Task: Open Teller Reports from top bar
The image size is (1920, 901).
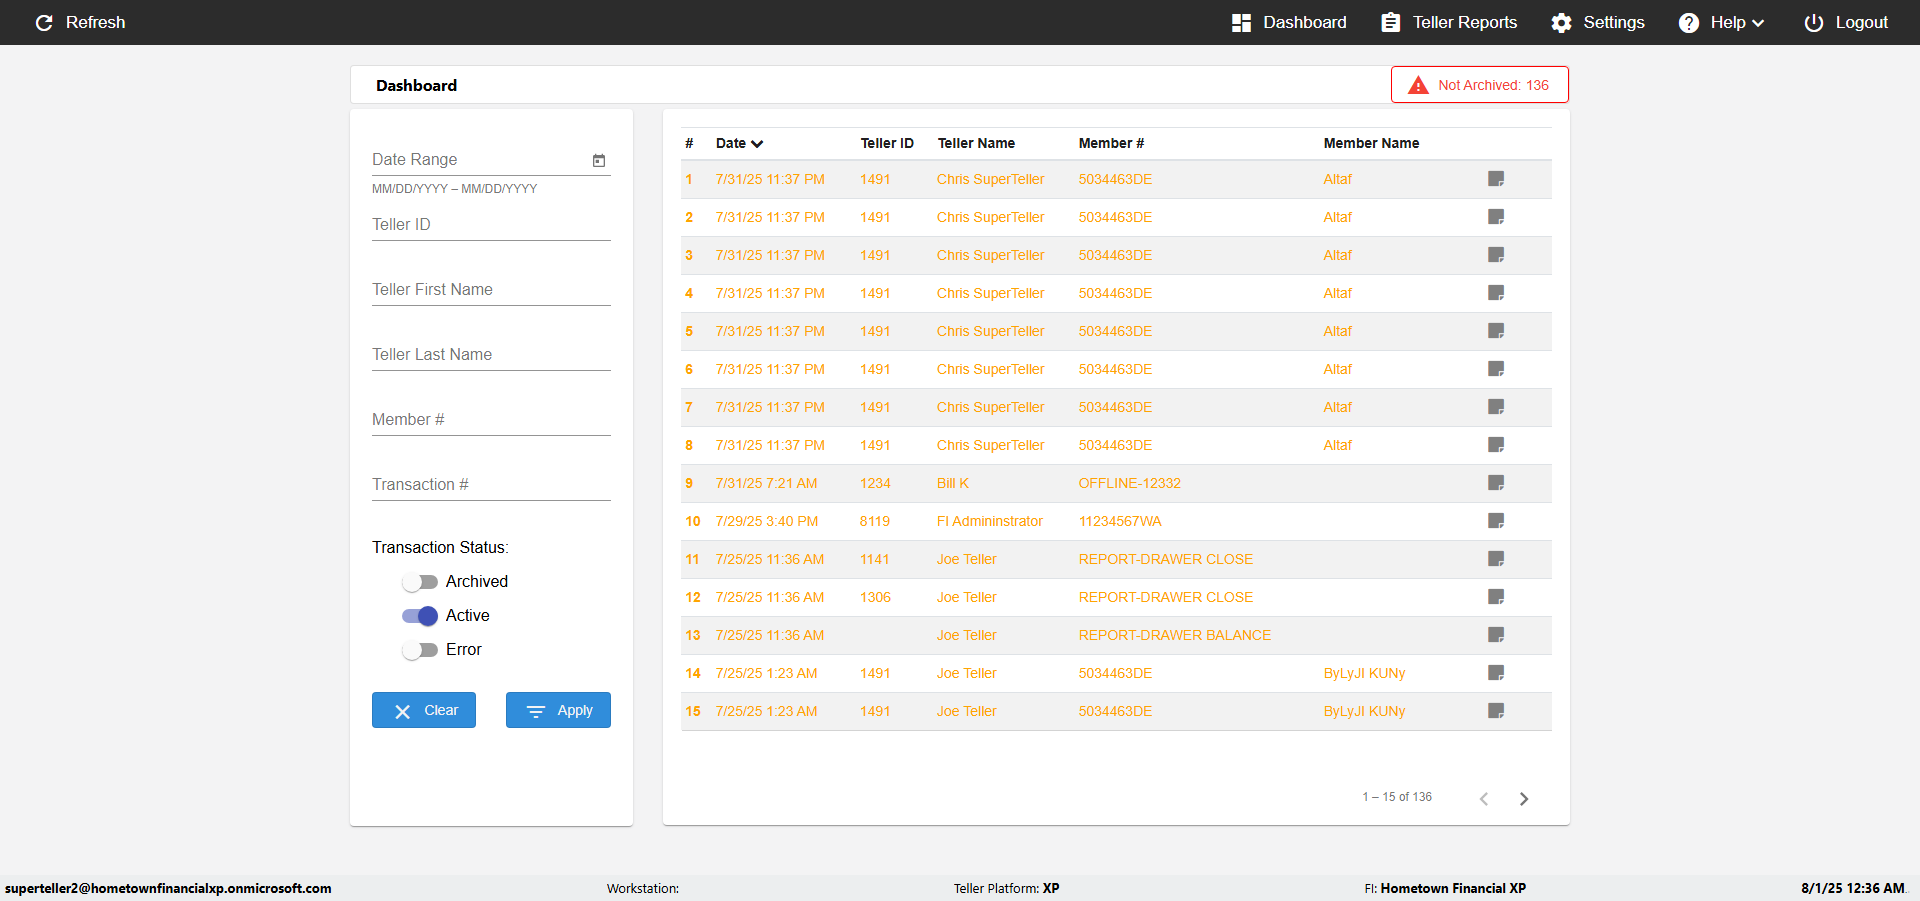Action: [1449, 22]
